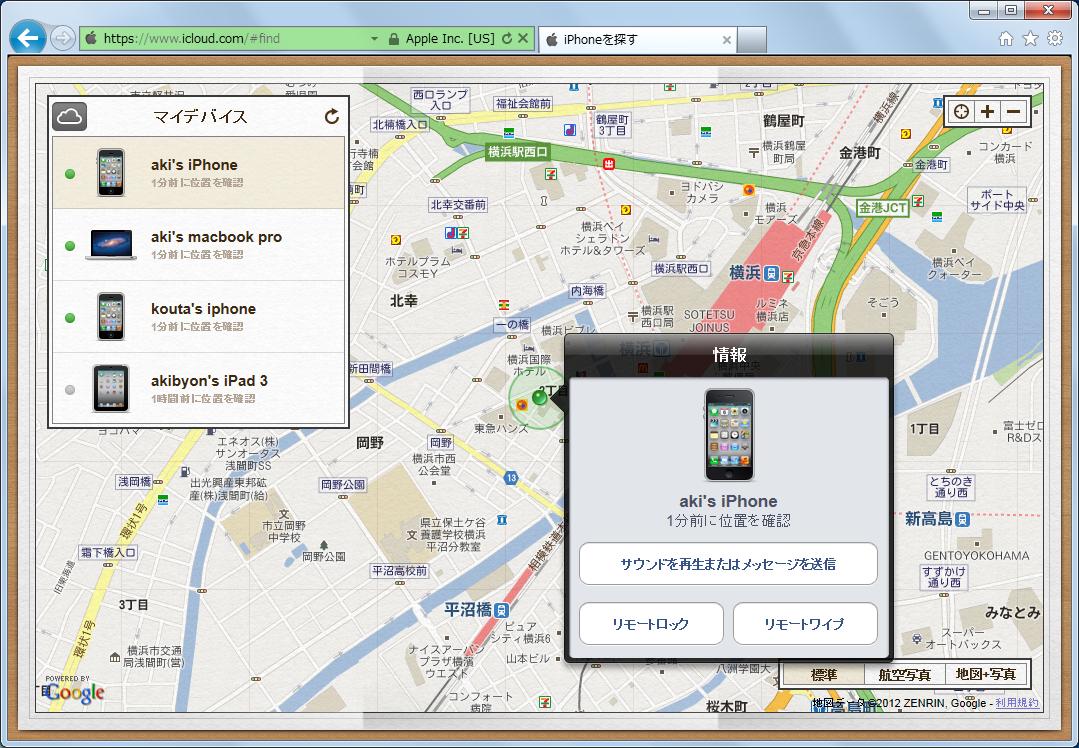Click the Google logo on map
1079x748 pixels.
[75, 692]
